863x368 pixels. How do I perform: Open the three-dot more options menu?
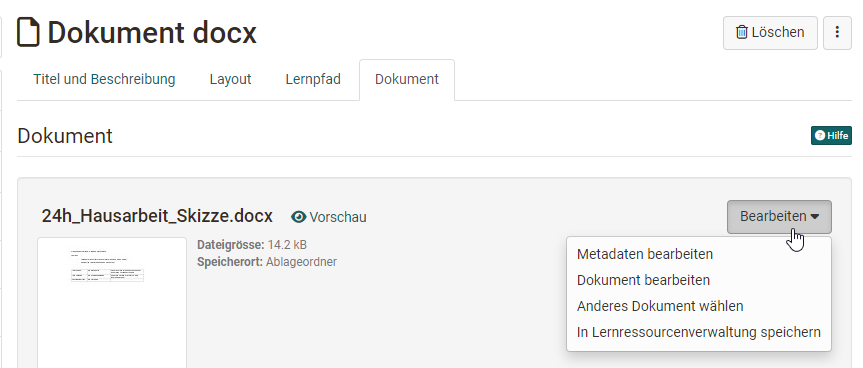837,32
